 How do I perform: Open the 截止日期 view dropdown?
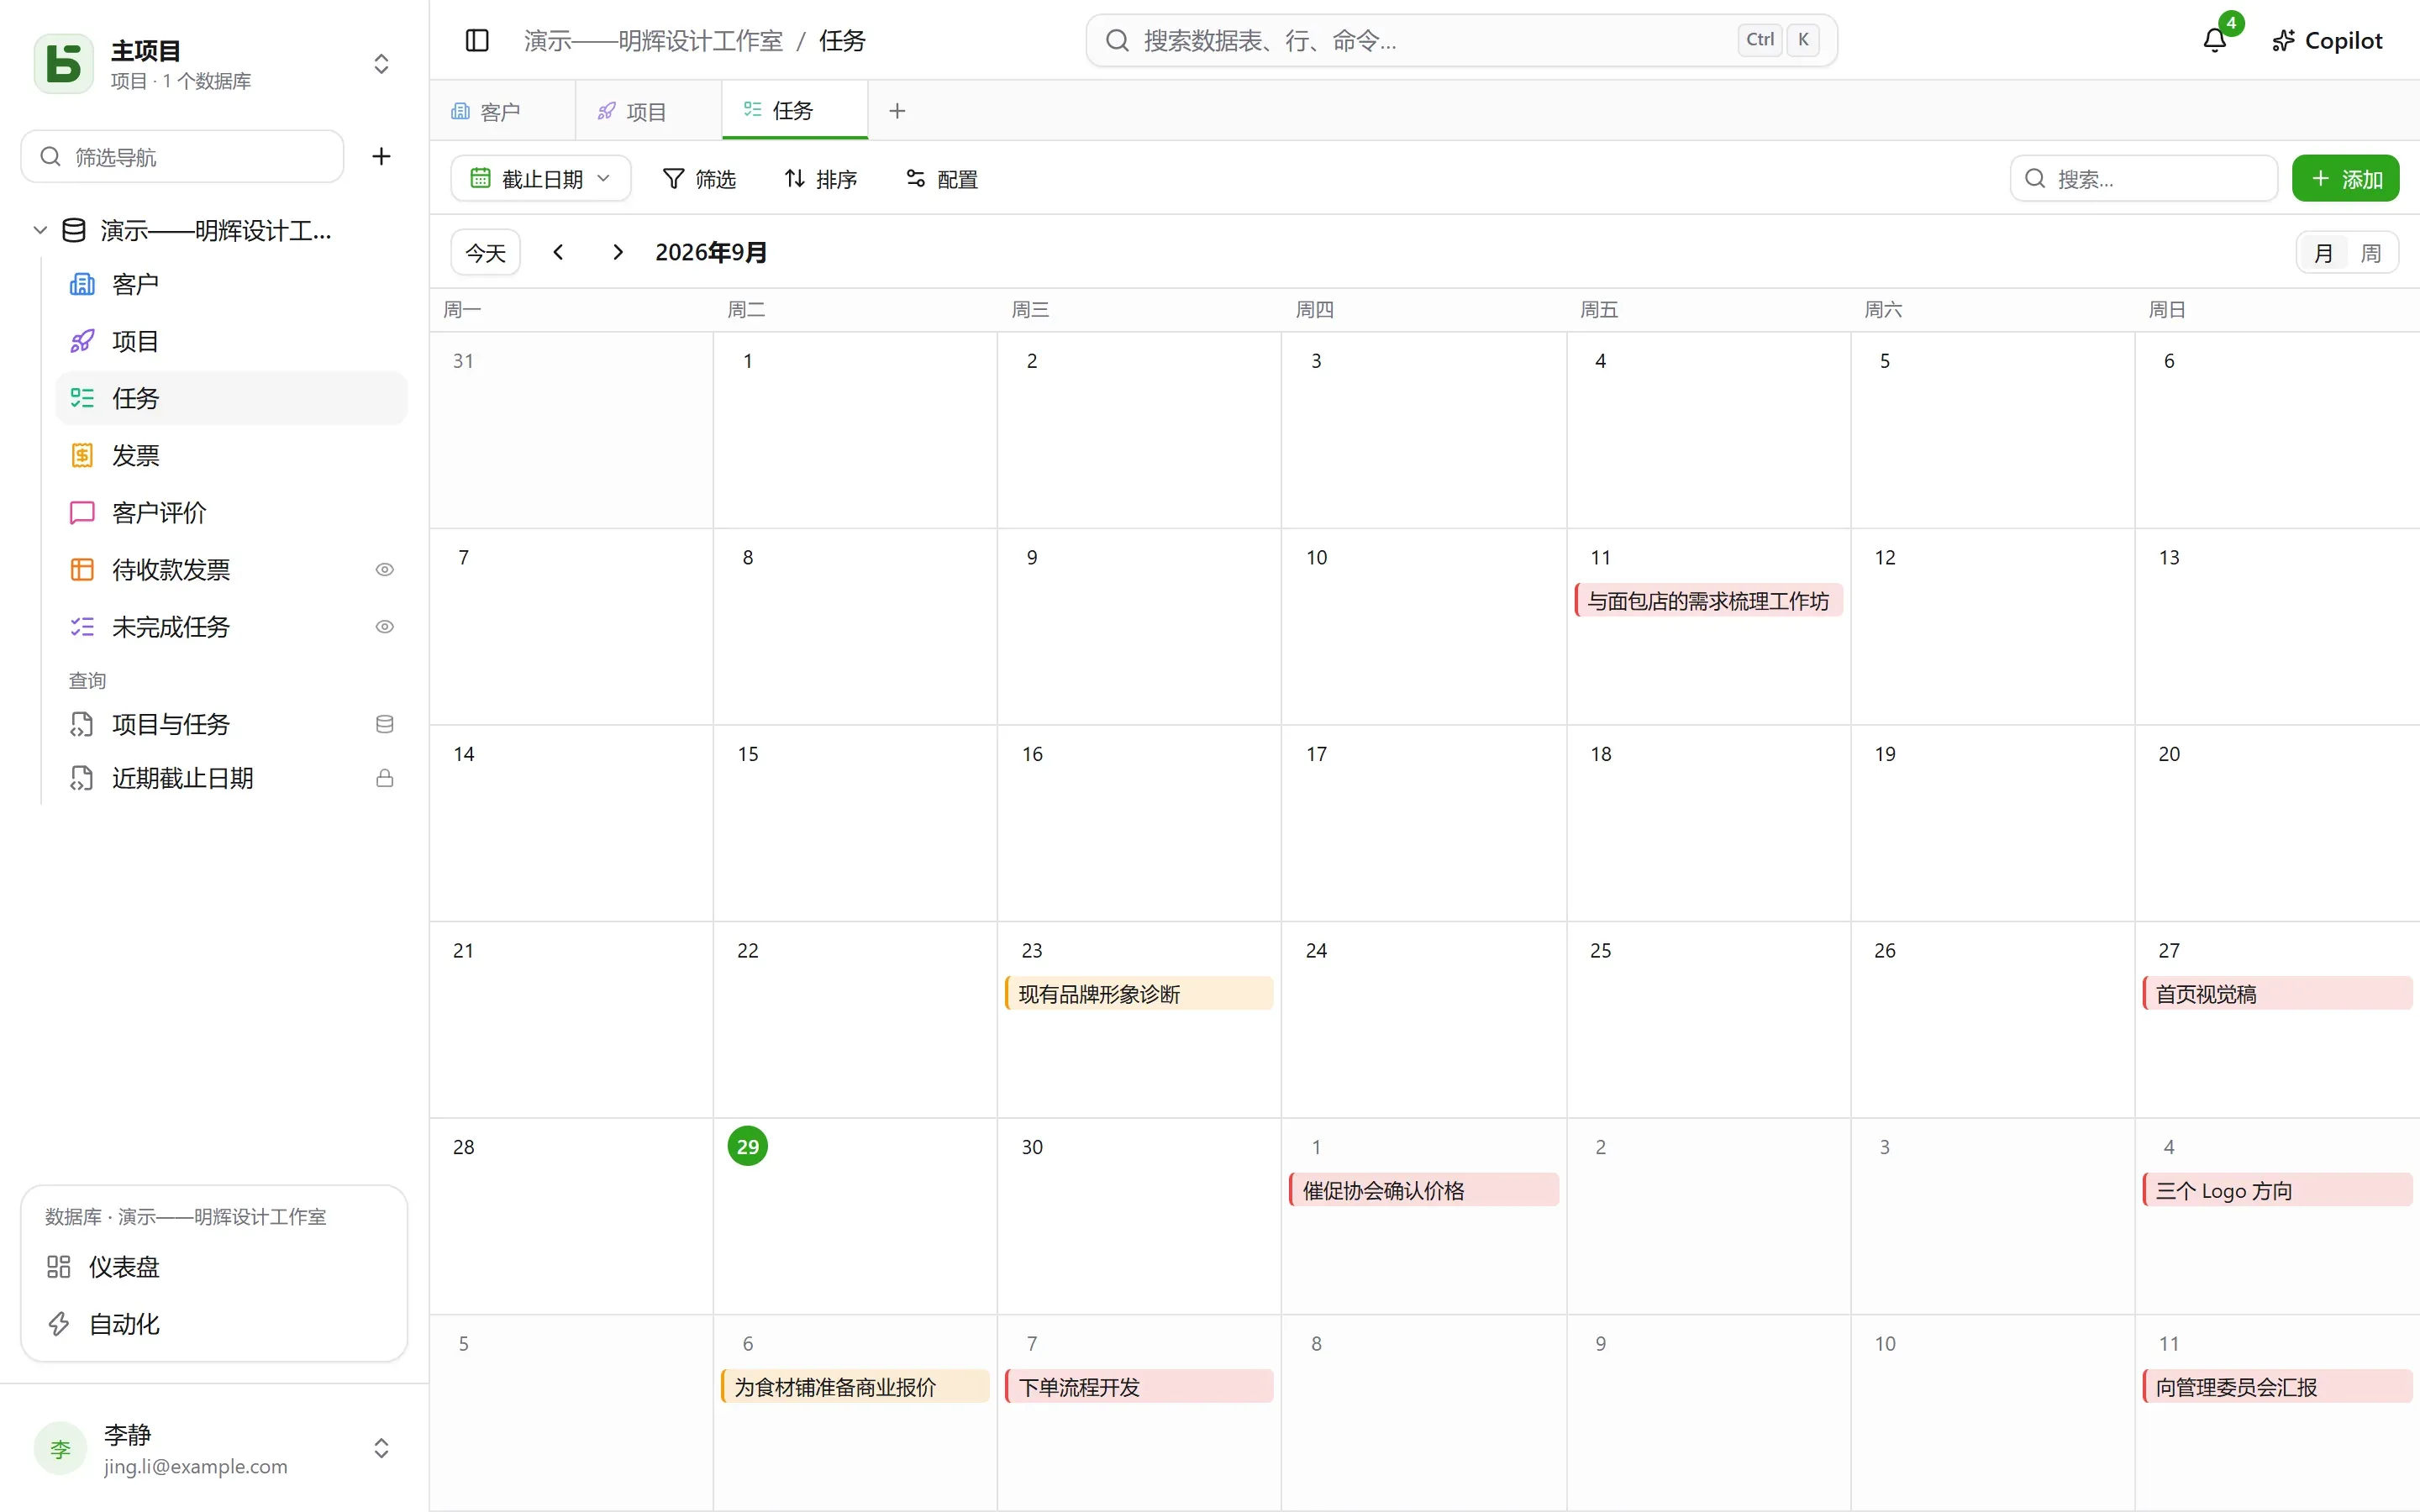click(540, 178)
